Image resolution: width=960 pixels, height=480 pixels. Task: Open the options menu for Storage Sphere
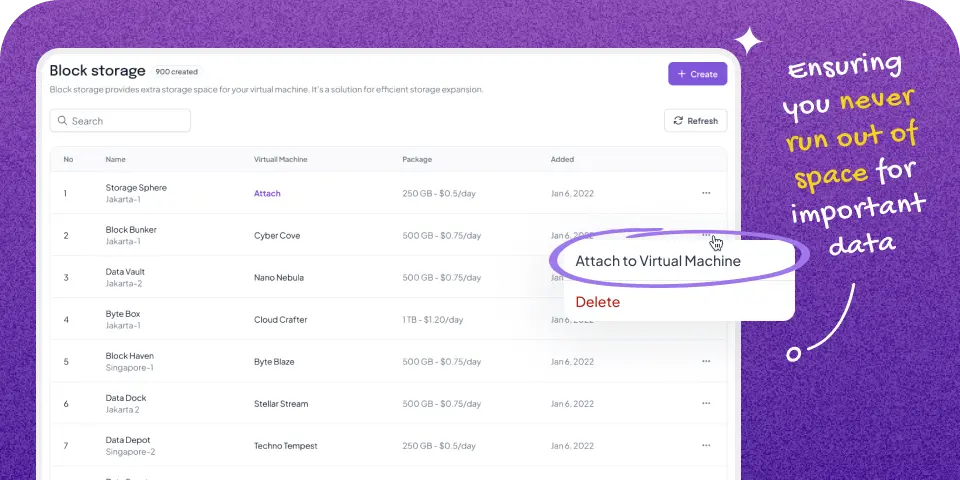click(706, 193)
